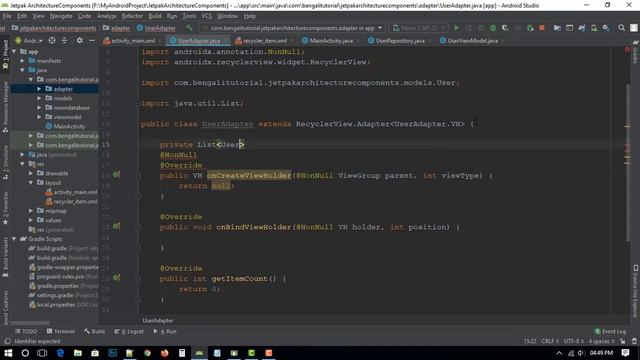Open the device selector dropdown
This screenshot has width=640, height=360.
[x=419, y=28]
